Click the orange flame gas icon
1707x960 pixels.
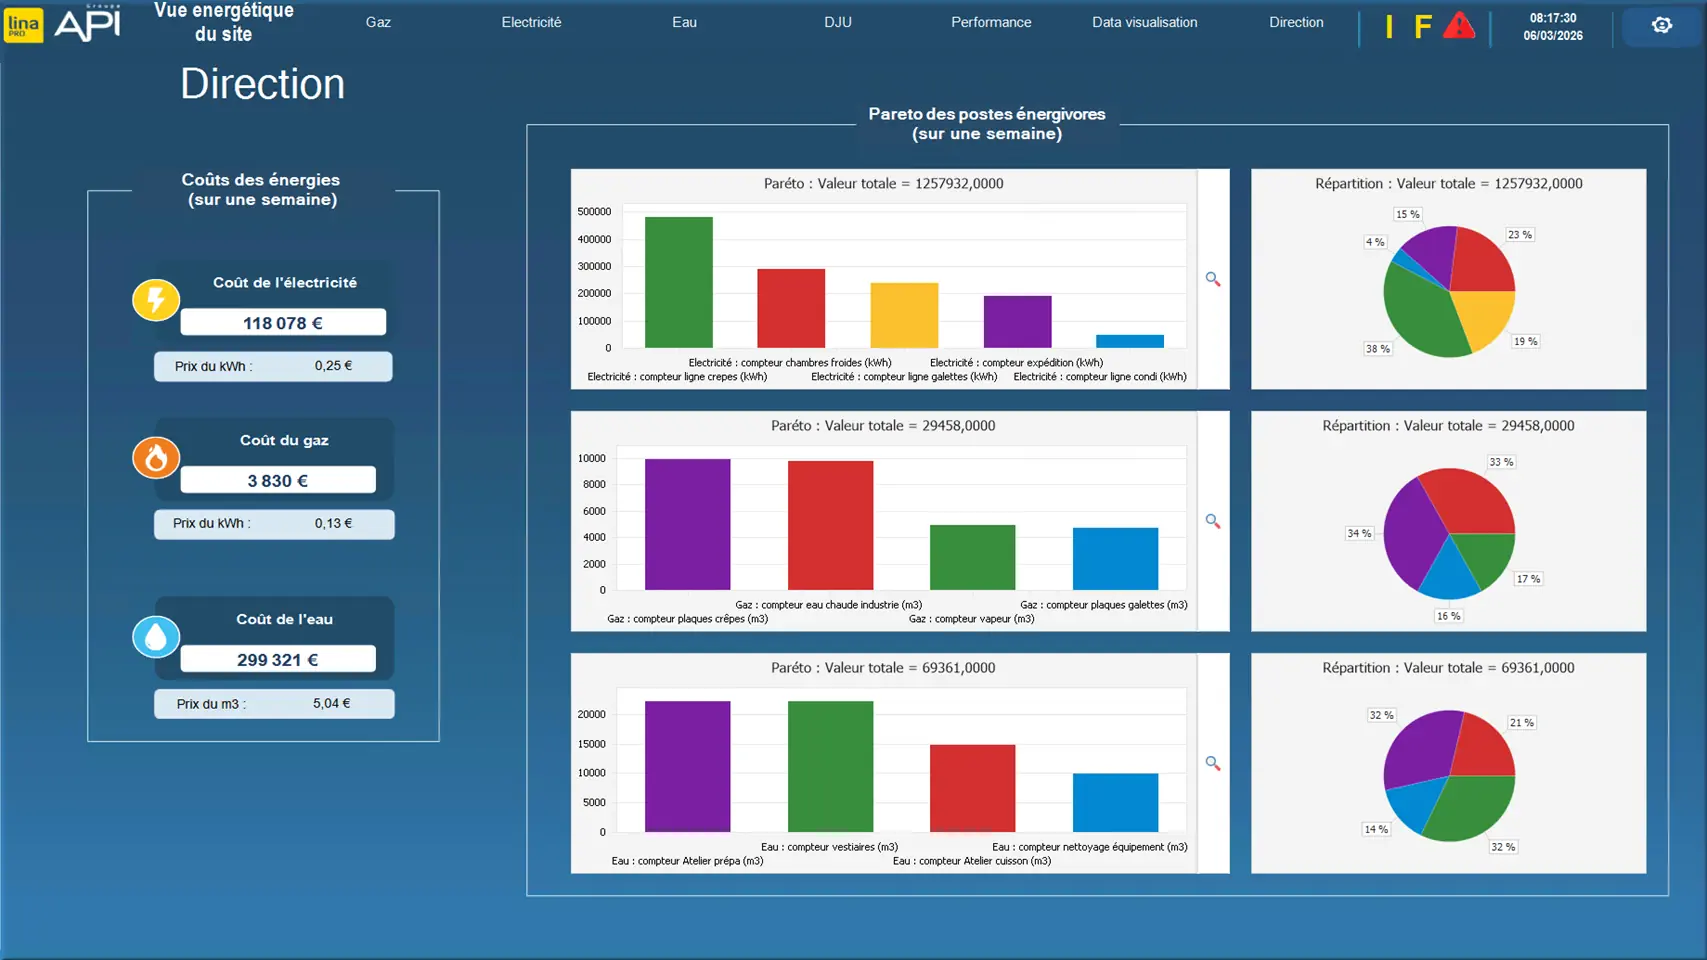[x=156, y=458]
